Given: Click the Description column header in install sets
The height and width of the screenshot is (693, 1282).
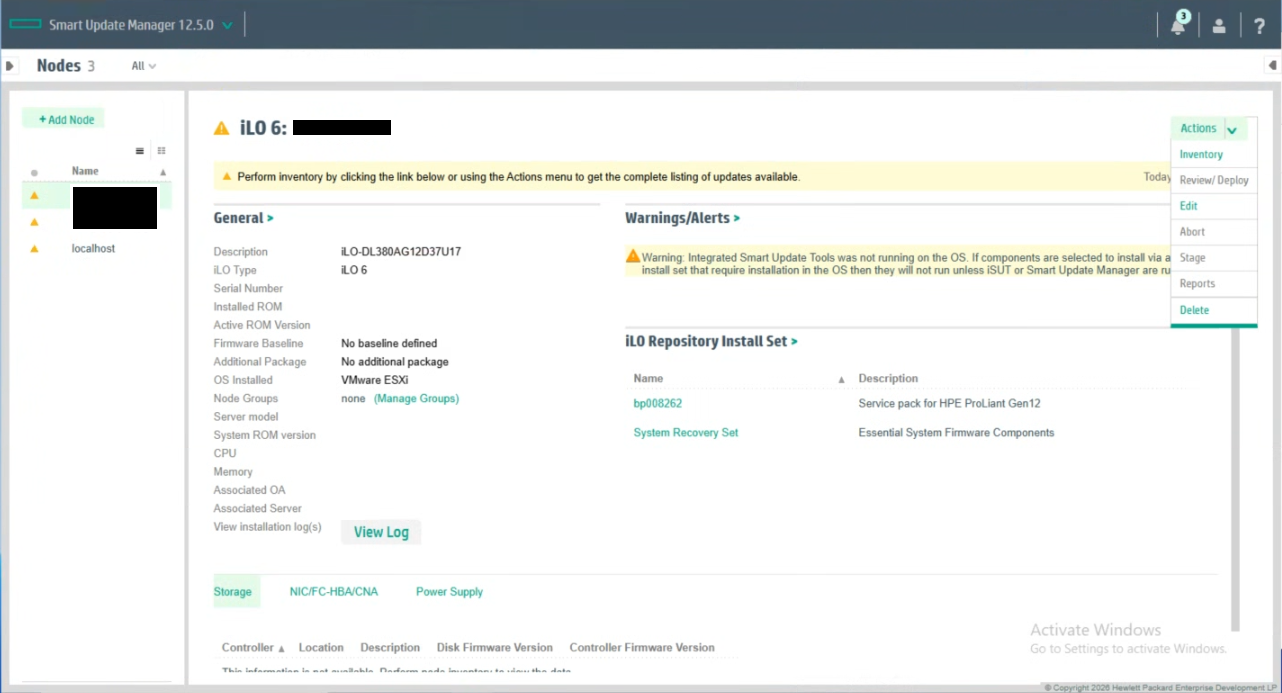Looking at the screenshot, I should click(888, 378).
